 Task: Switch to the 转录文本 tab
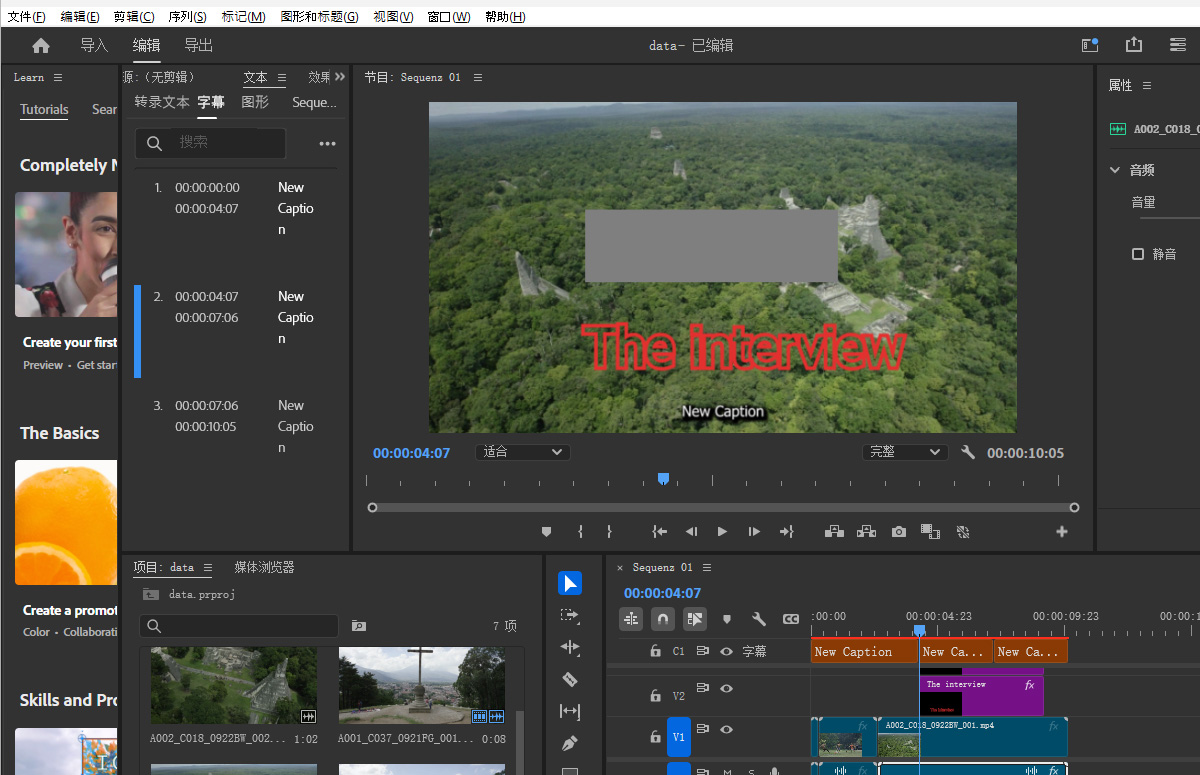click(x=162, y=102)
